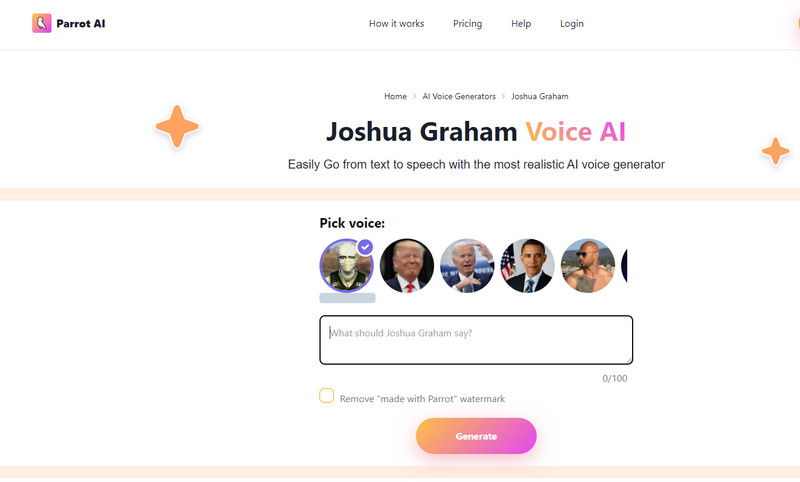Screen dimensions: 800x482
Task: Pick the second voice avatar with red tie
Action: 407,266
